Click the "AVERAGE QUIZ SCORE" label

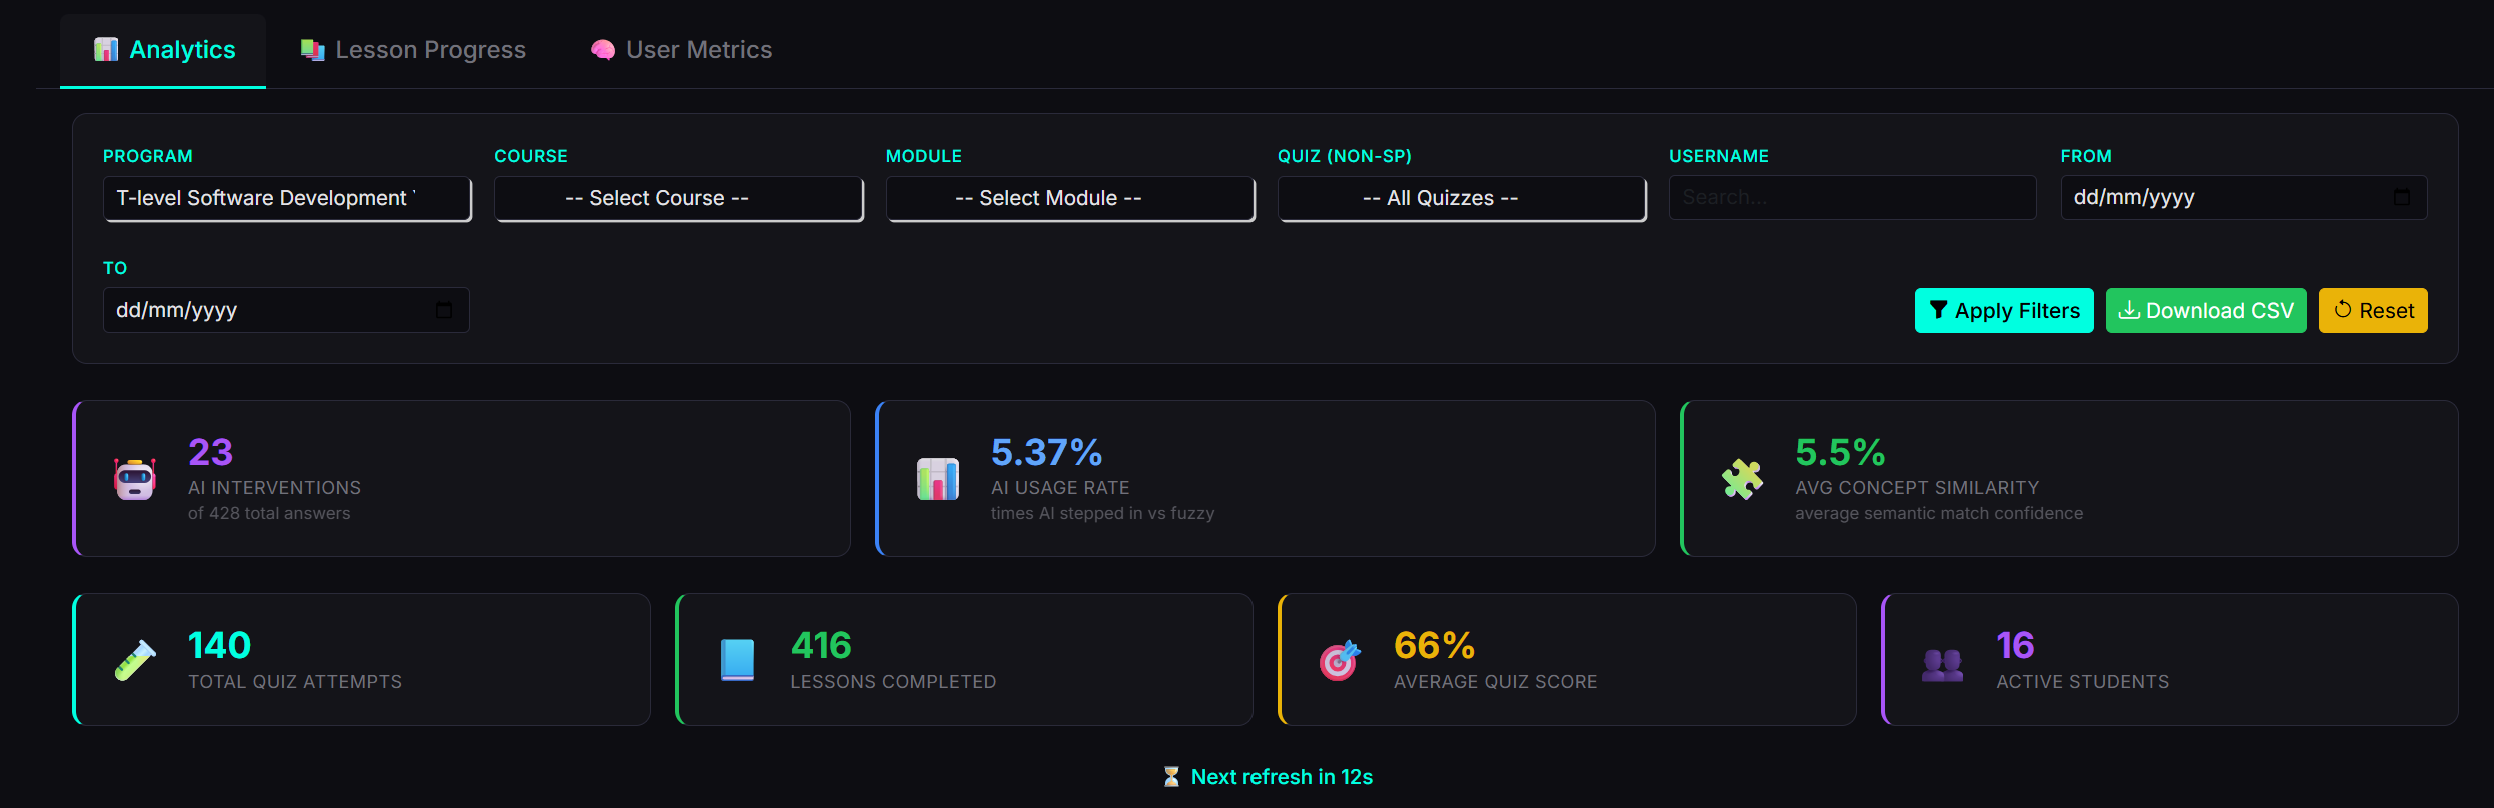coord(1496,682)
